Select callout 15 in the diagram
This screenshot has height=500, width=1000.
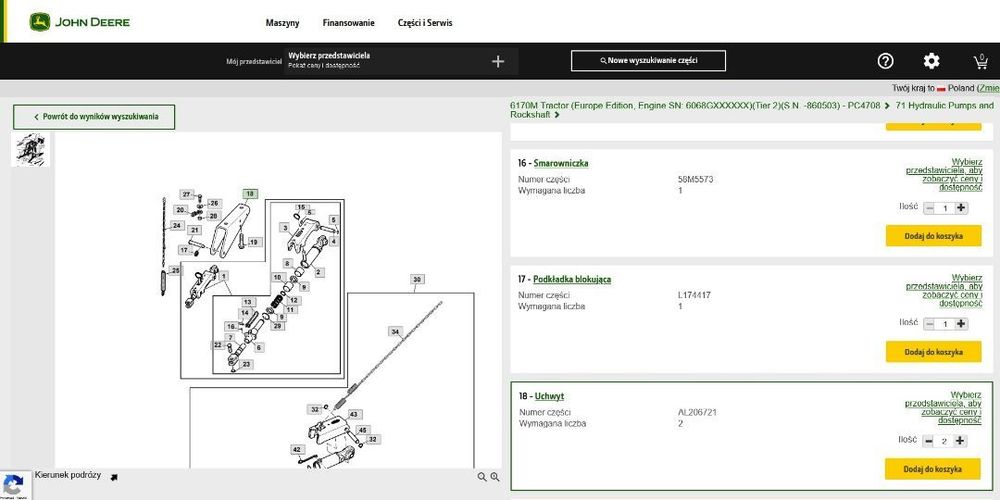coord(301,207)
